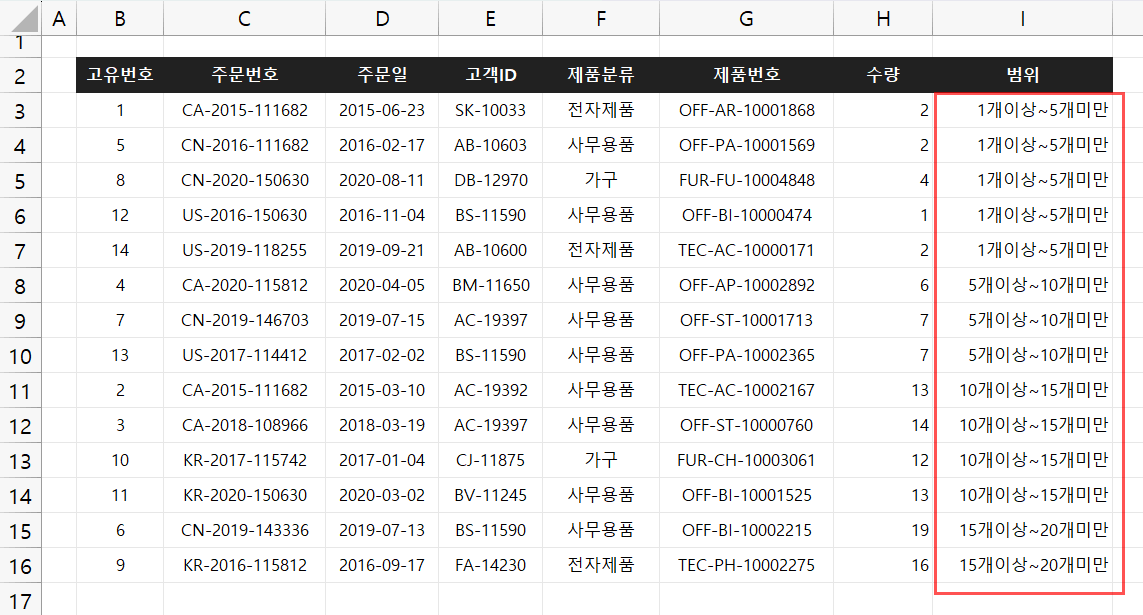The image size is (1143, 615).
Task: Select cell with CA-2018-108966
Action: point(244,426)
